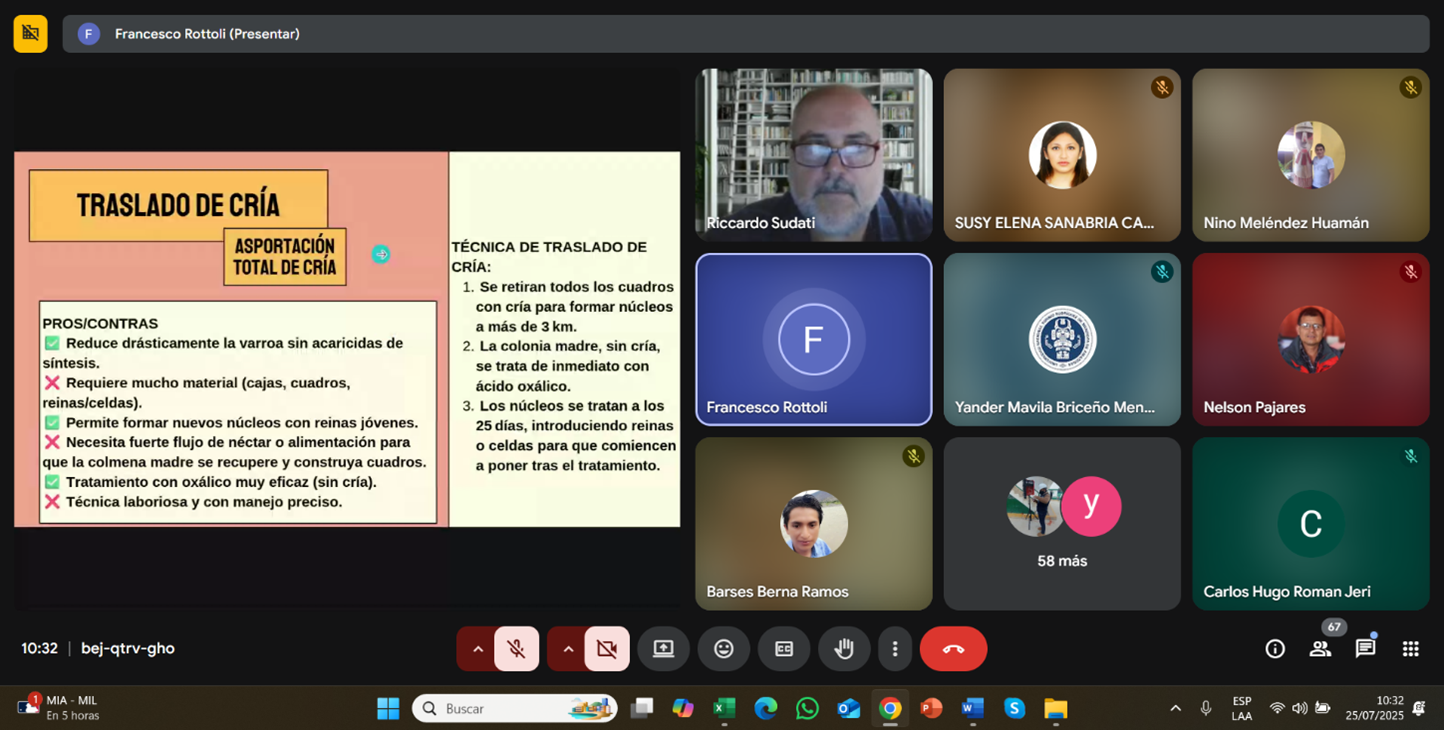1444x730 pixels.
Task: Turn on the camera toggle
Action: tap(607, 649)
